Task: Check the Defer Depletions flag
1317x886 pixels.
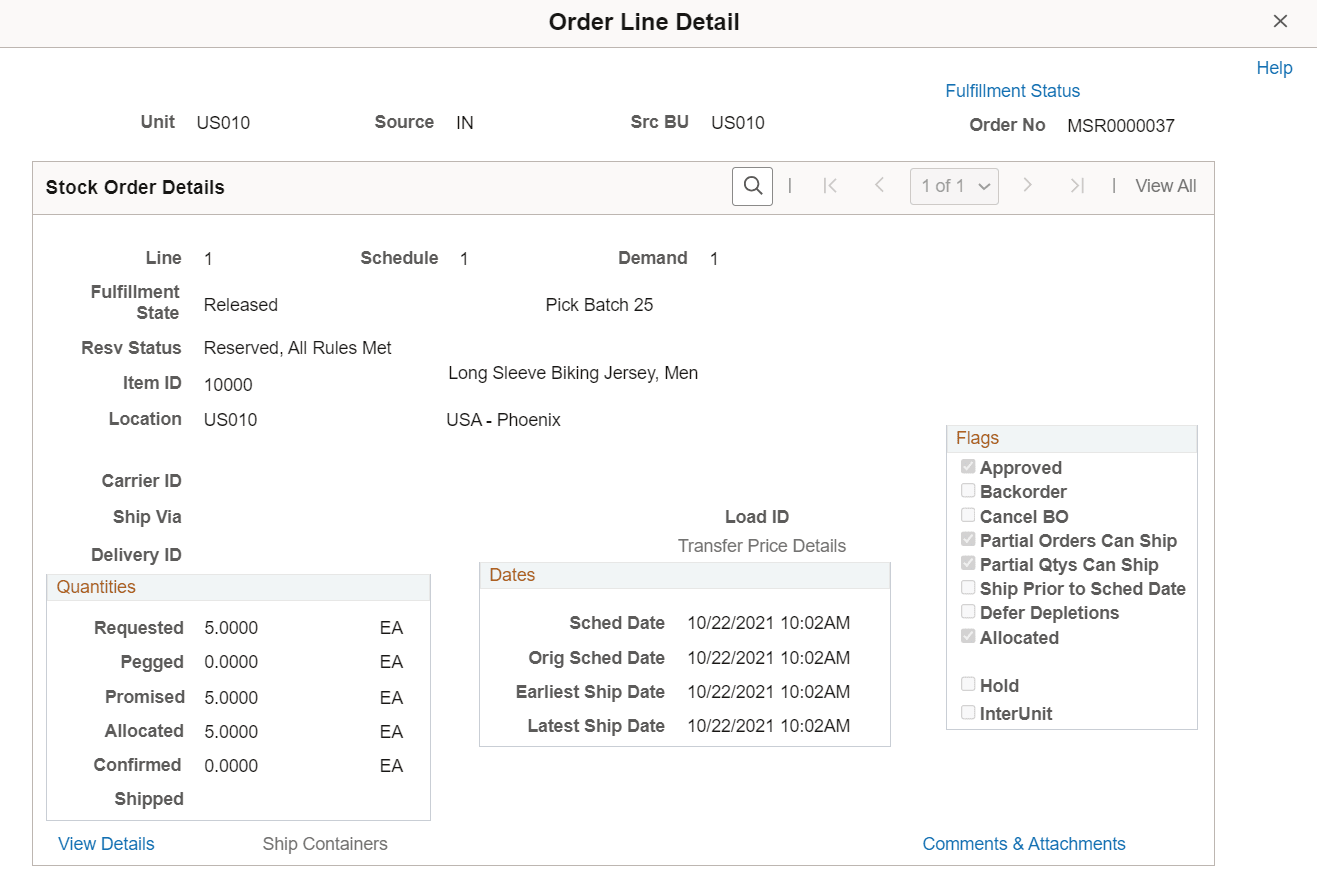Action: (967, 612)
